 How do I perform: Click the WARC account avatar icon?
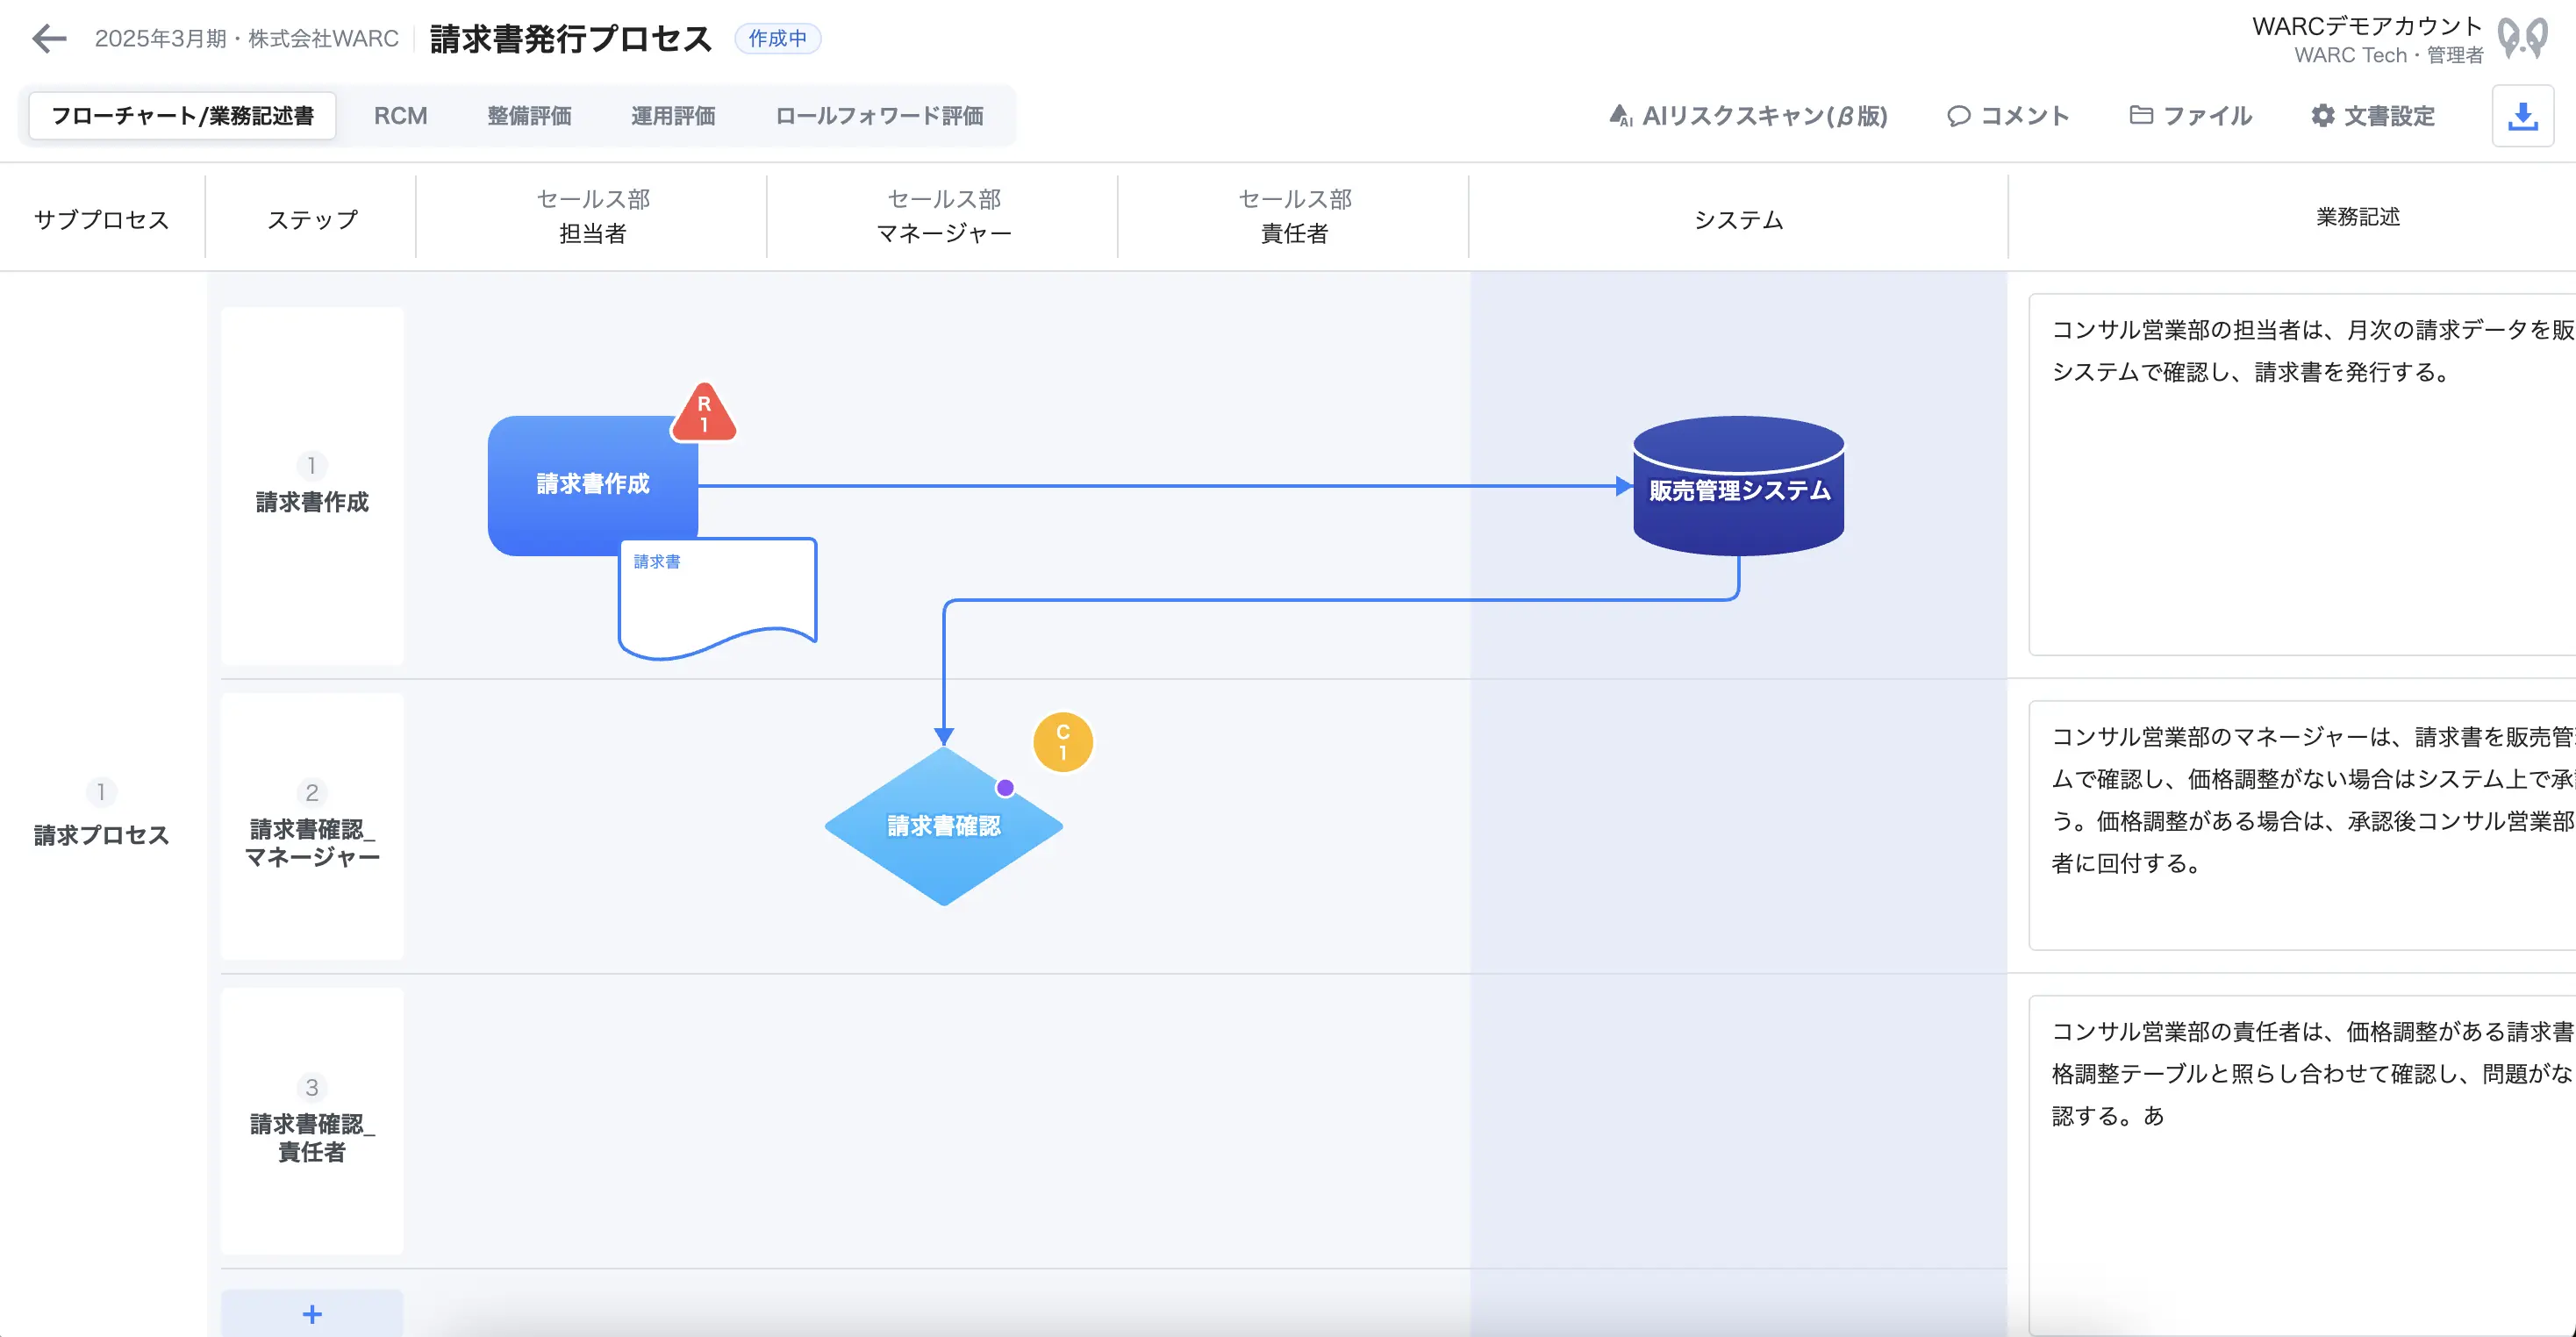coord(2522,39)
